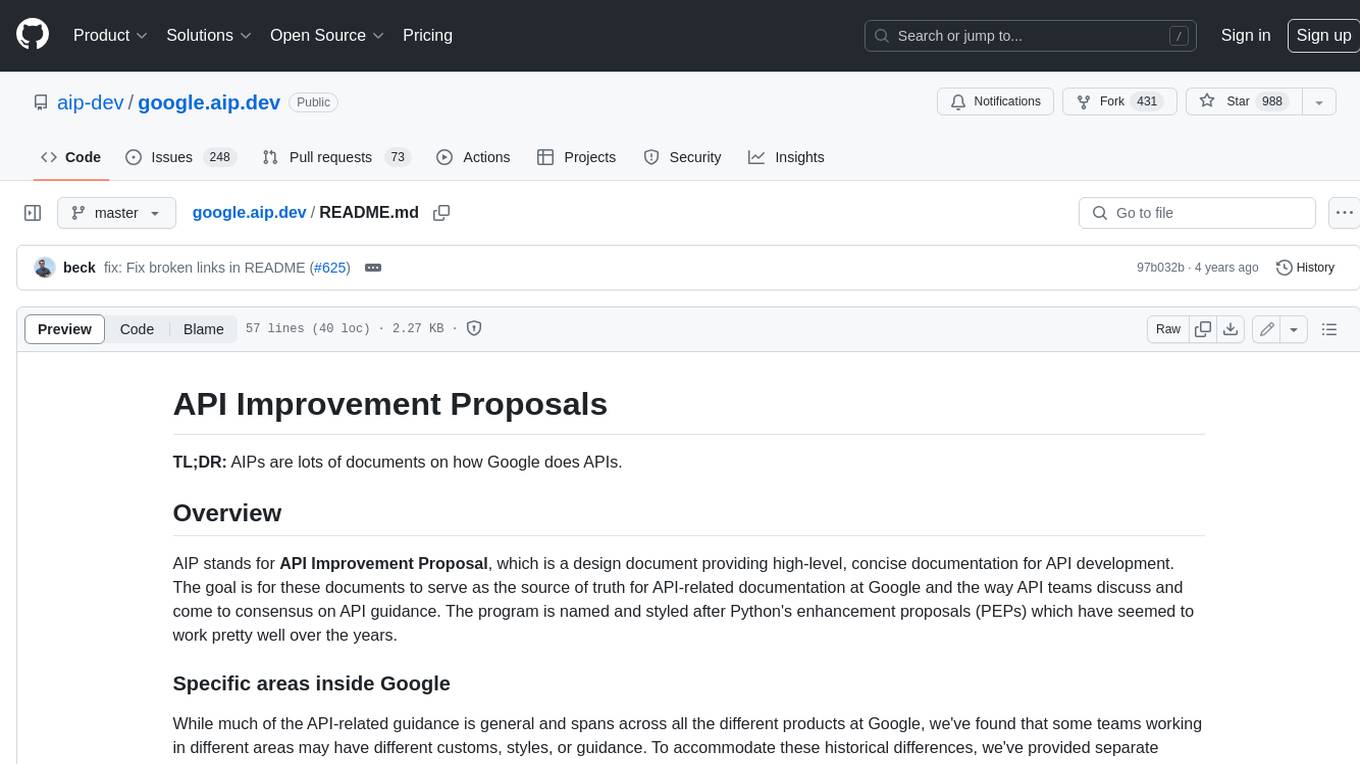Star the repository

click(x=1243, y=102)
